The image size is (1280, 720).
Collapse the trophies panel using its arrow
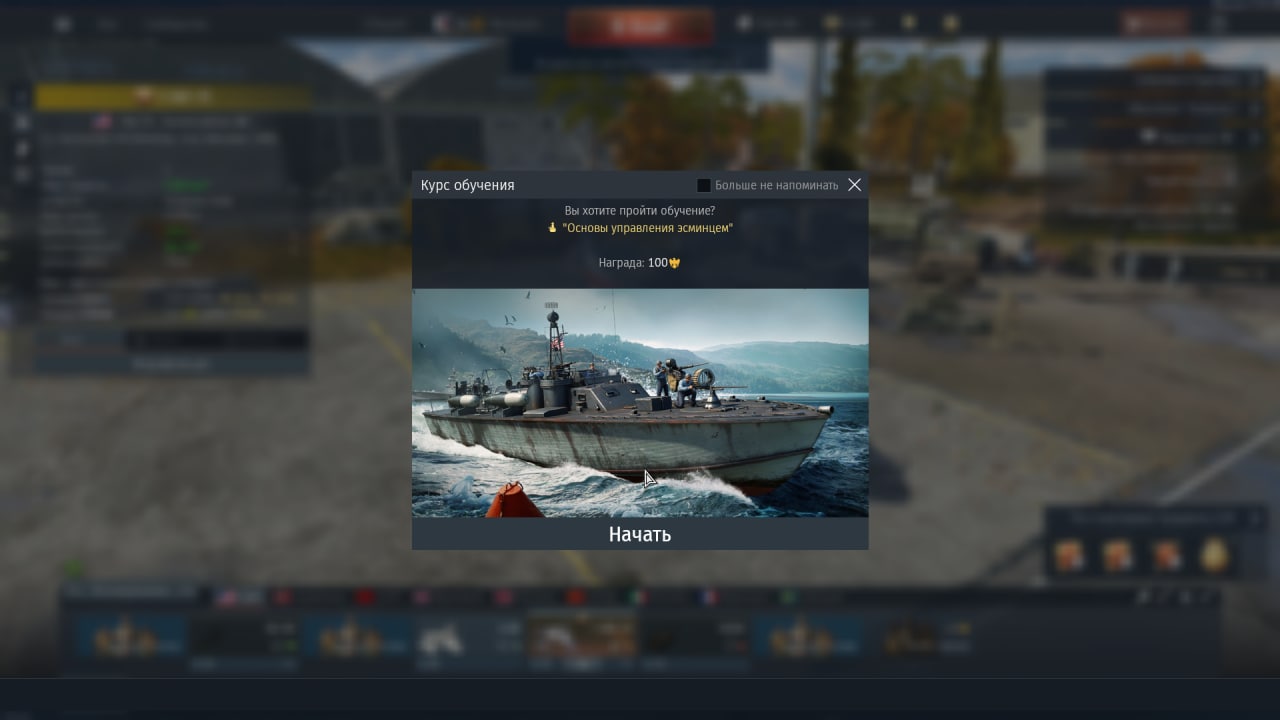1256,518
